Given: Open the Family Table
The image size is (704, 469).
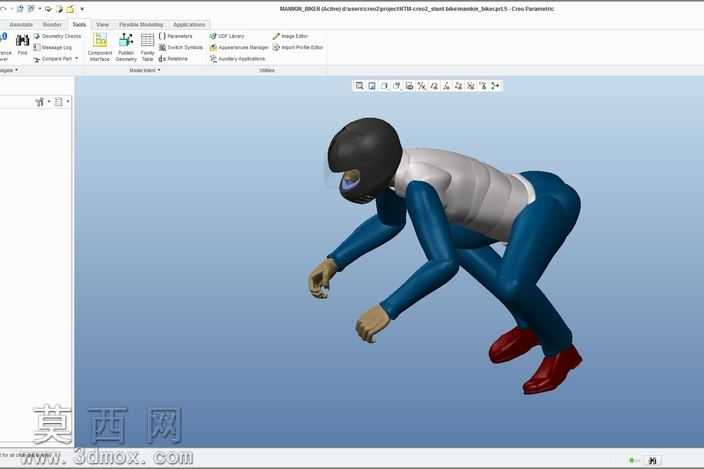Looking at the screenshot, I should pos(147,47).
